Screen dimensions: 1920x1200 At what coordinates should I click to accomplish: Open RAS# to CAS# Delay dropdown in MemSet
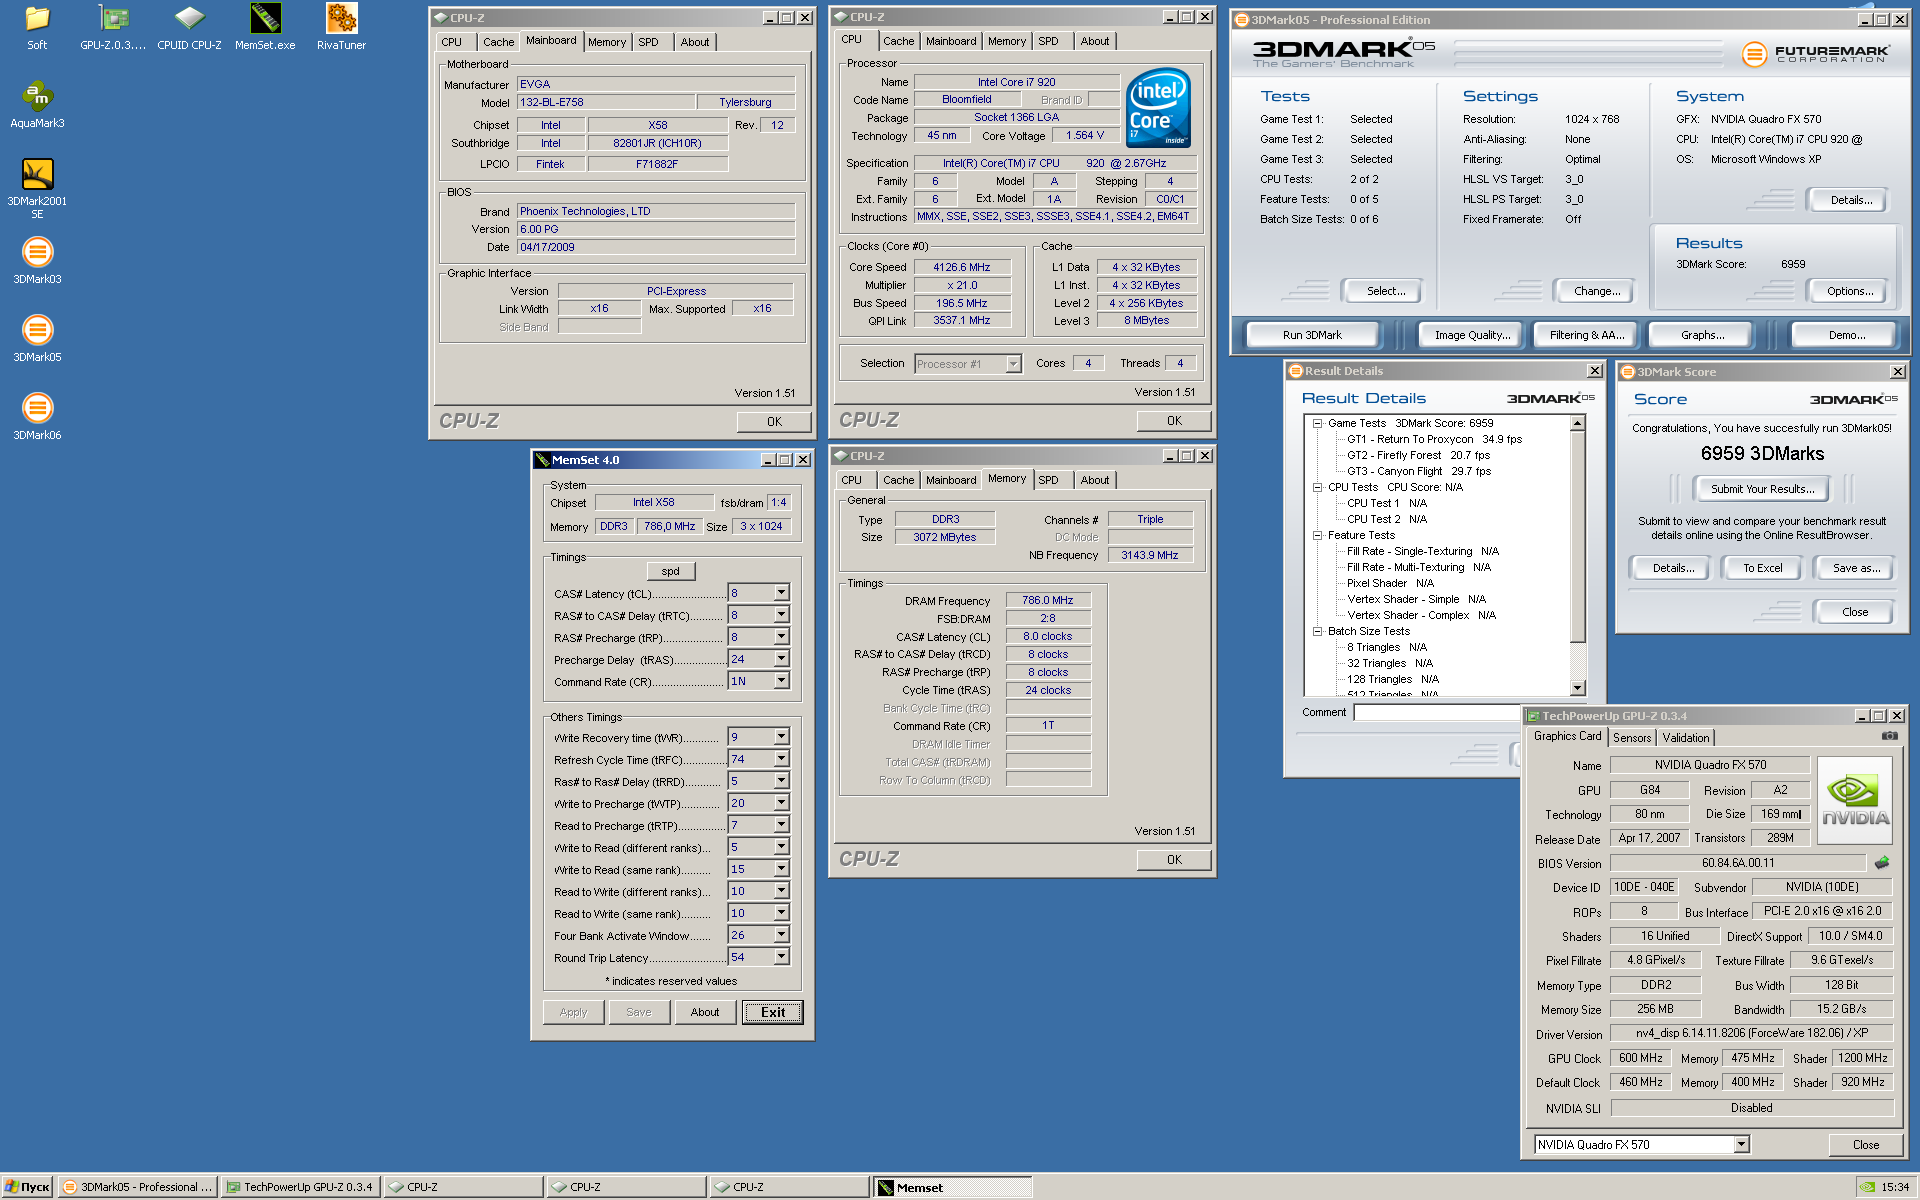pyautogui.click(x=781, y=615)
